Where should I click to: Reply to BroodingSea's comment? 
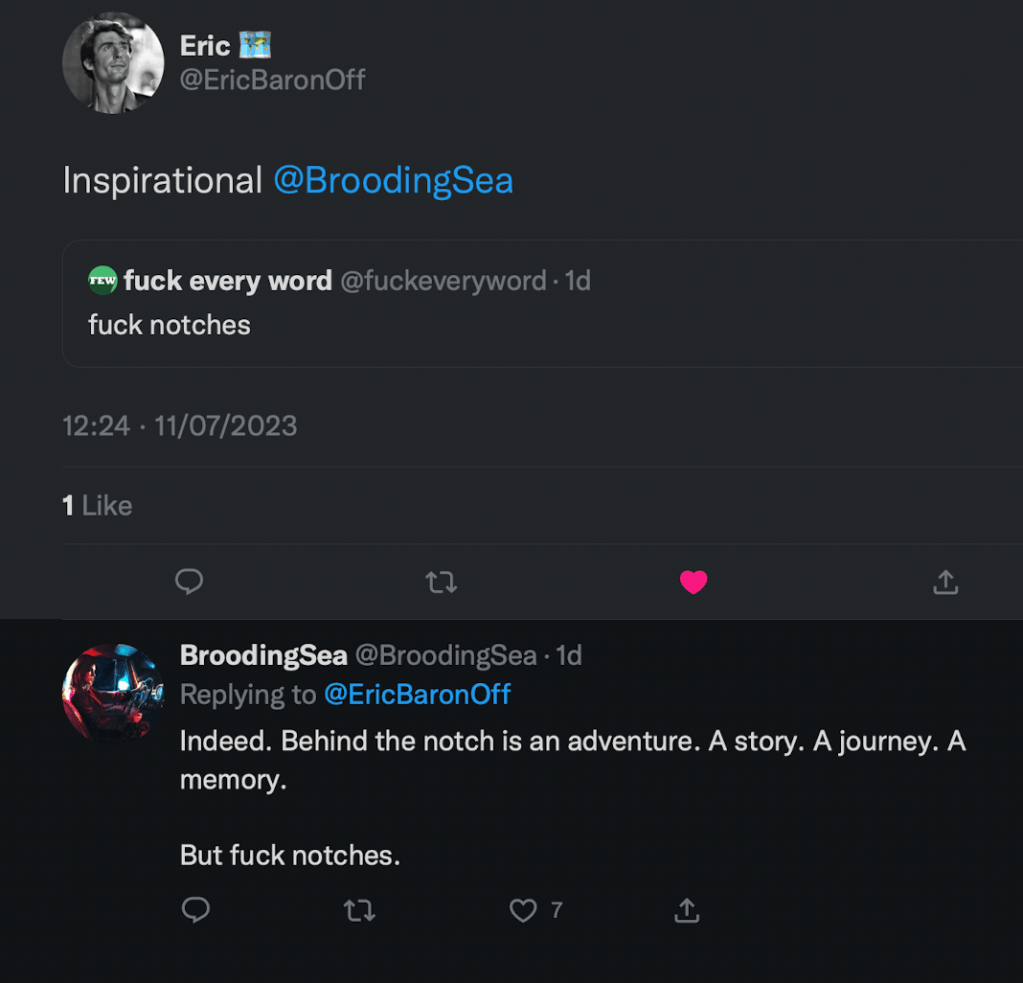(x=196, y=909)
